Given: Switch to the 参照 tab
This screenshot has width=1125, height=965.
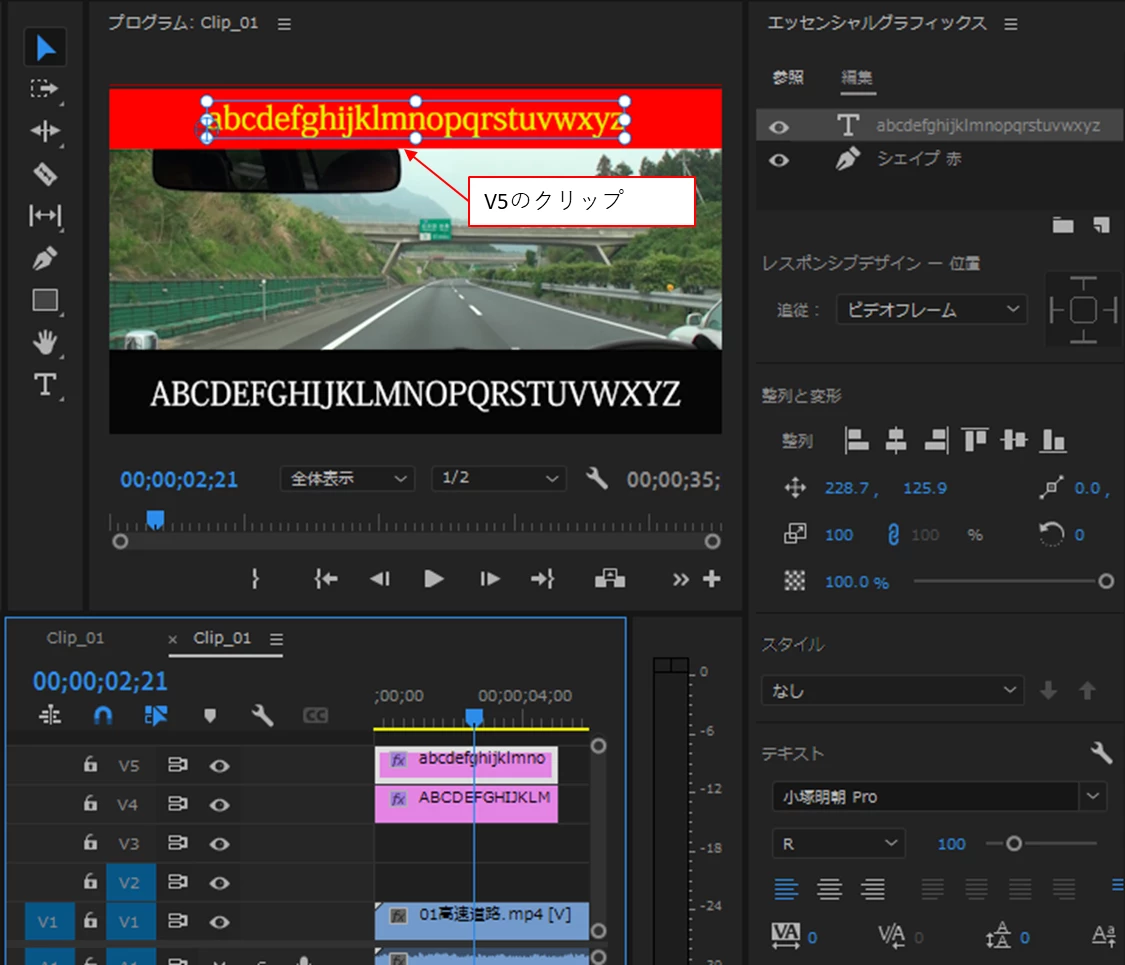Looking at the screenshot, I should click(788, 77).
